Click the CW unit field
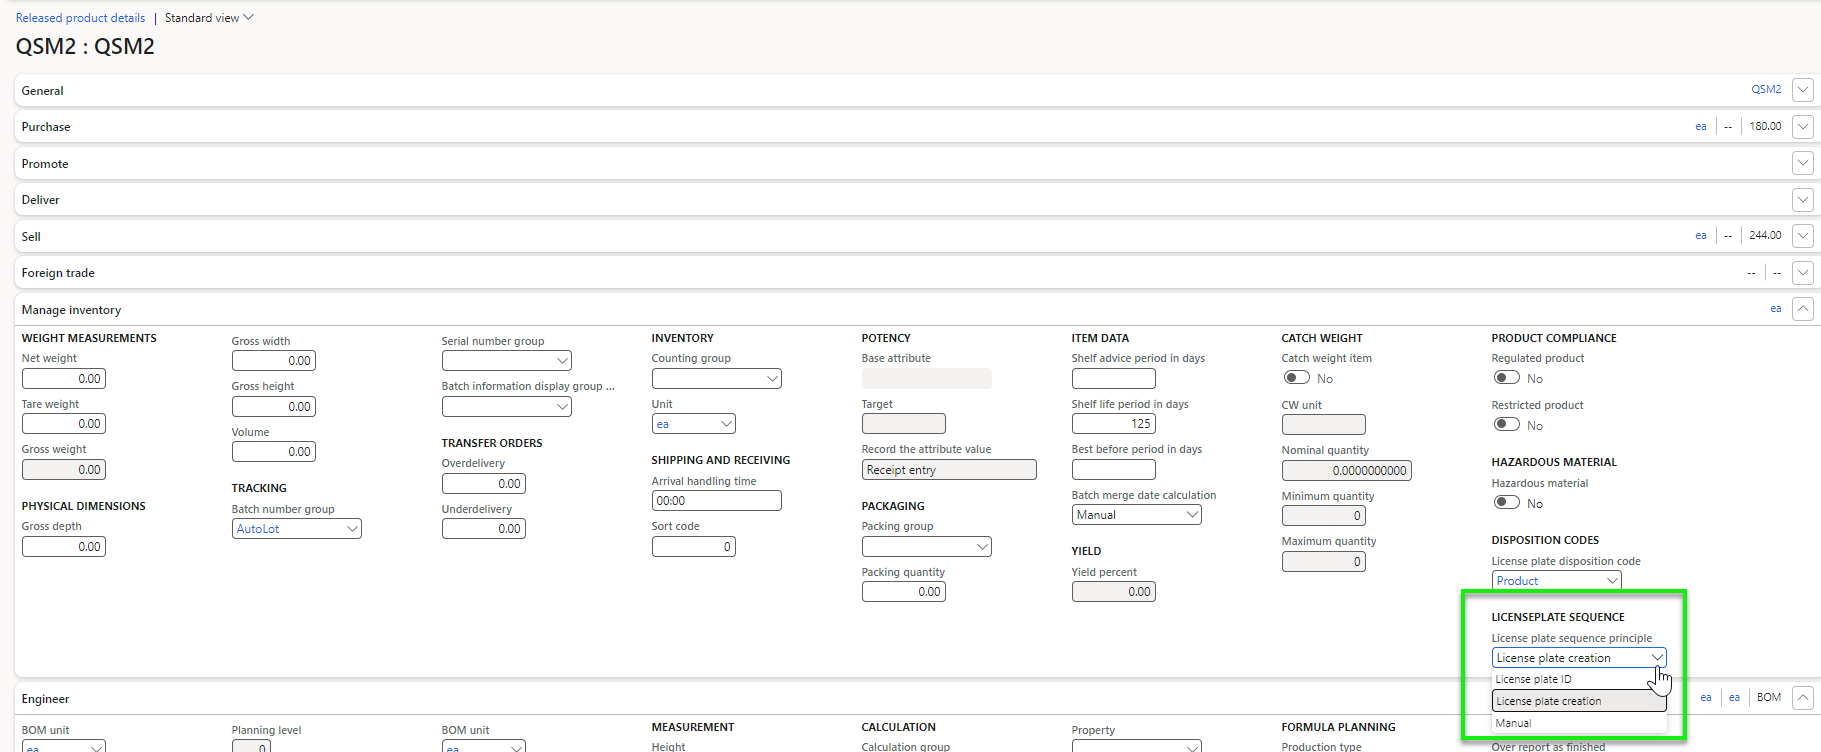This screenshot has height=752, width=1821. [x=1324, y=425]
